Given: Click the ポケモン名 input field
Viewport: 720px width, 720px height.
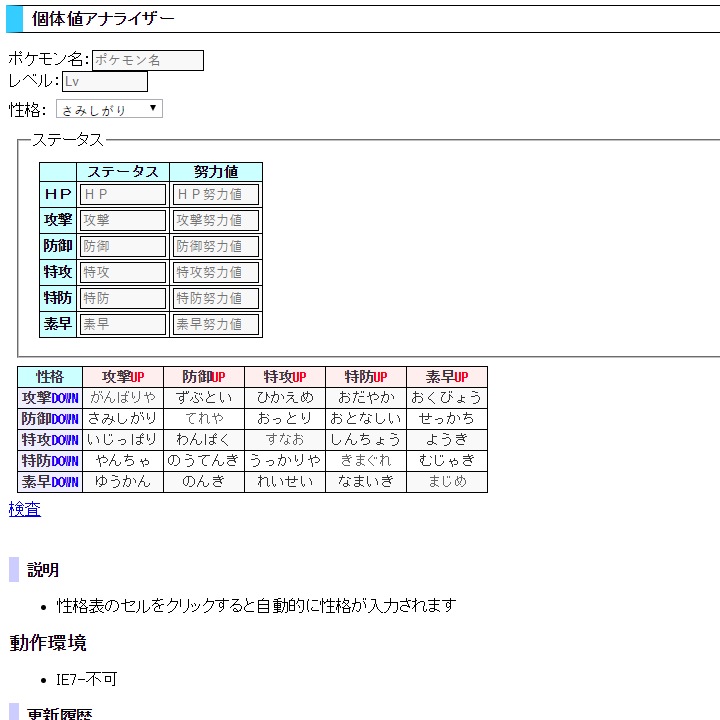Looking at the screenshot, I should (148, 61).
